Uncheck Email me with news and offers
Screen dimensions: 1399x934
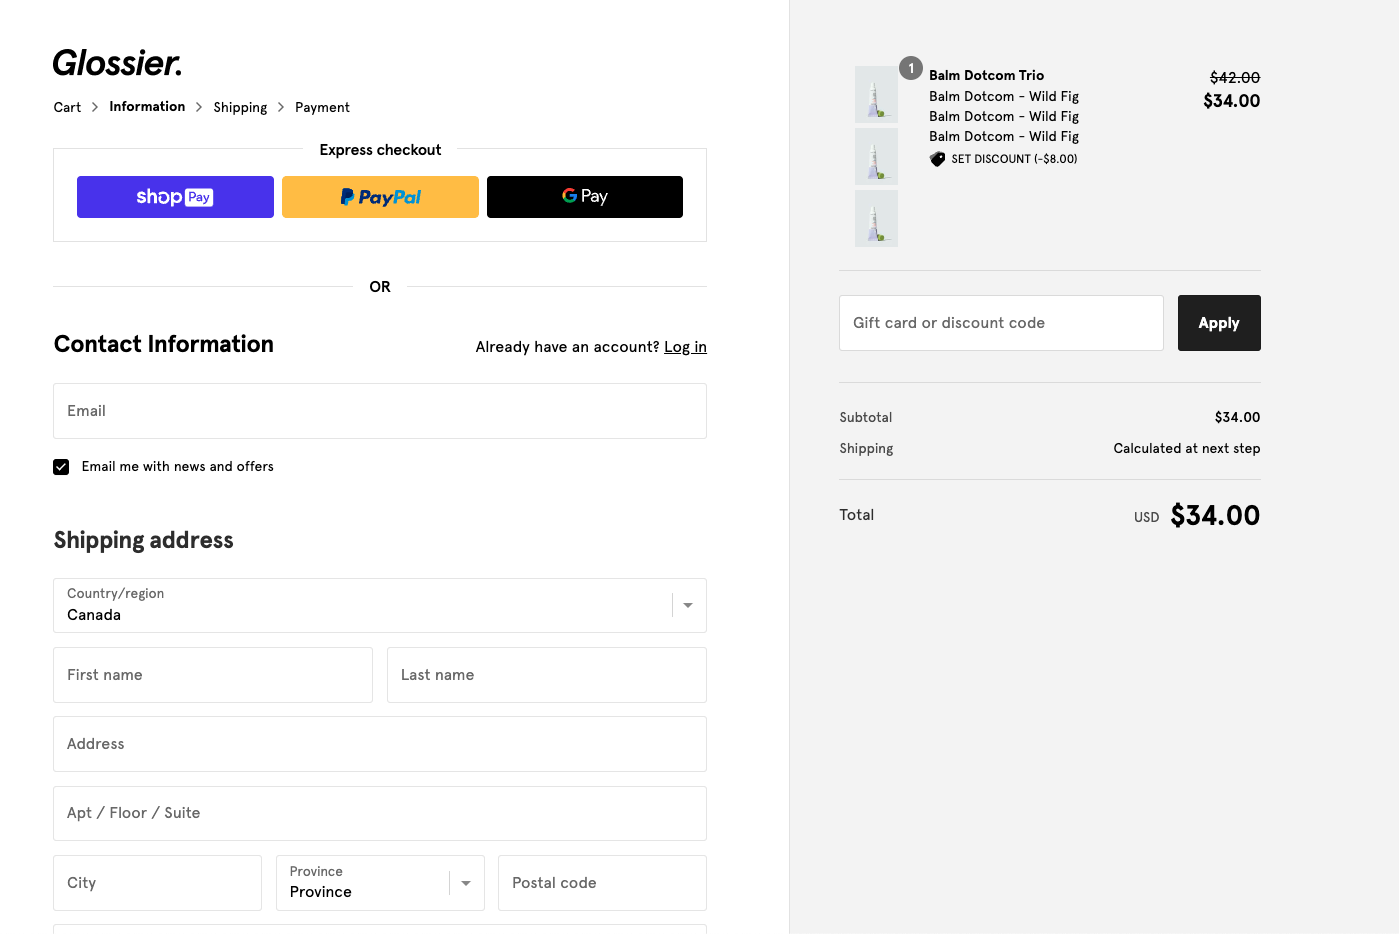(x=62, y=467)
